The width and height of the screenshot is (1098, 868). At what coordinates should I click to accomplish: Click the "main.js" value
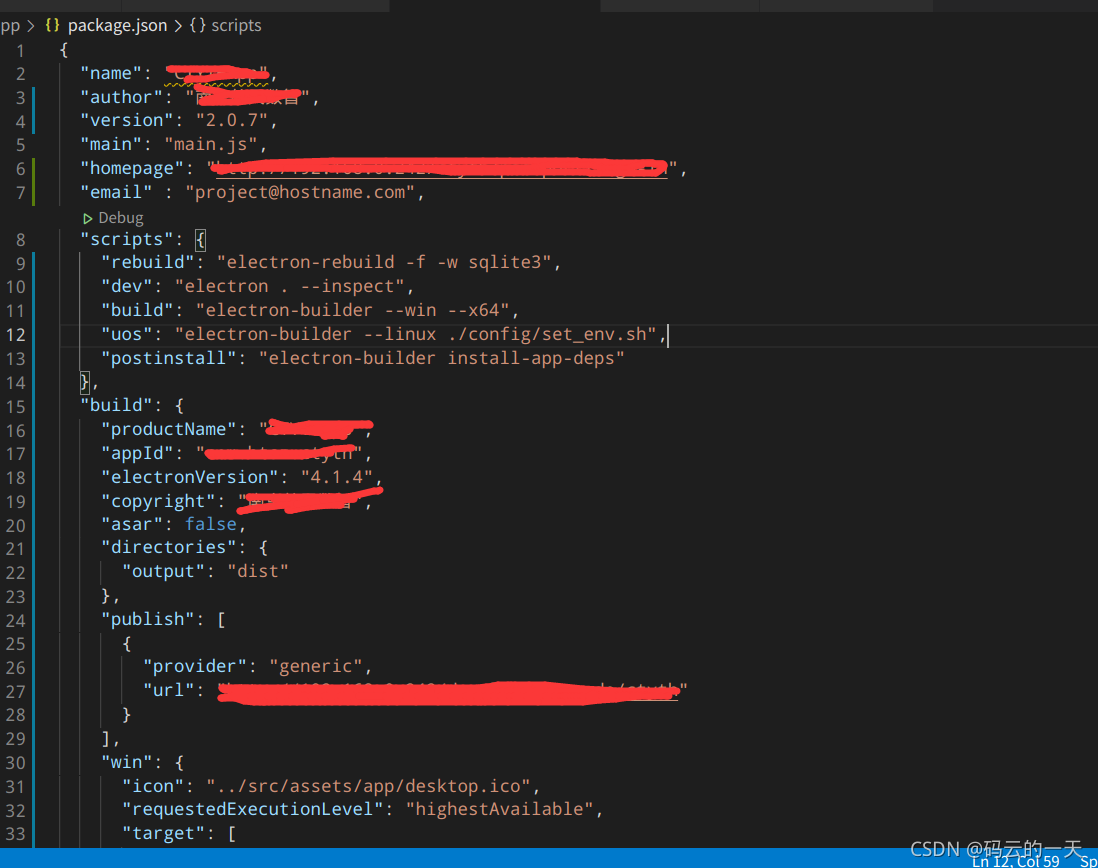click(211, 144)
